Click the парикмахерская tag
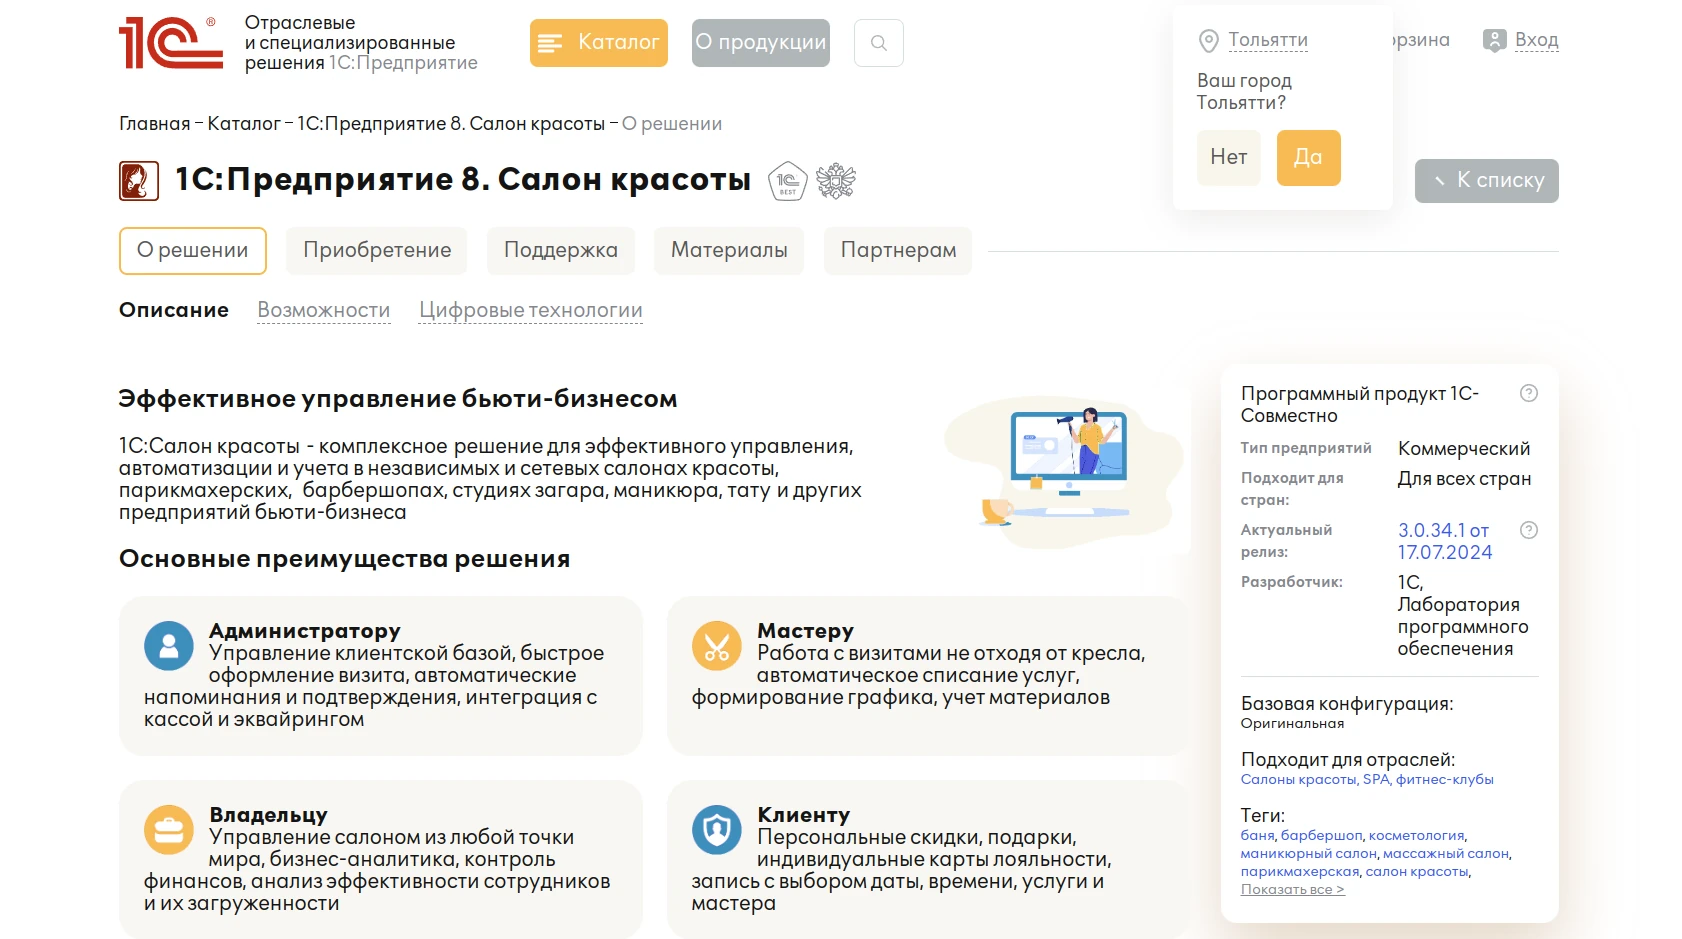The image size is (1682, 939). pyautogui.click(x=1300, y=872)
